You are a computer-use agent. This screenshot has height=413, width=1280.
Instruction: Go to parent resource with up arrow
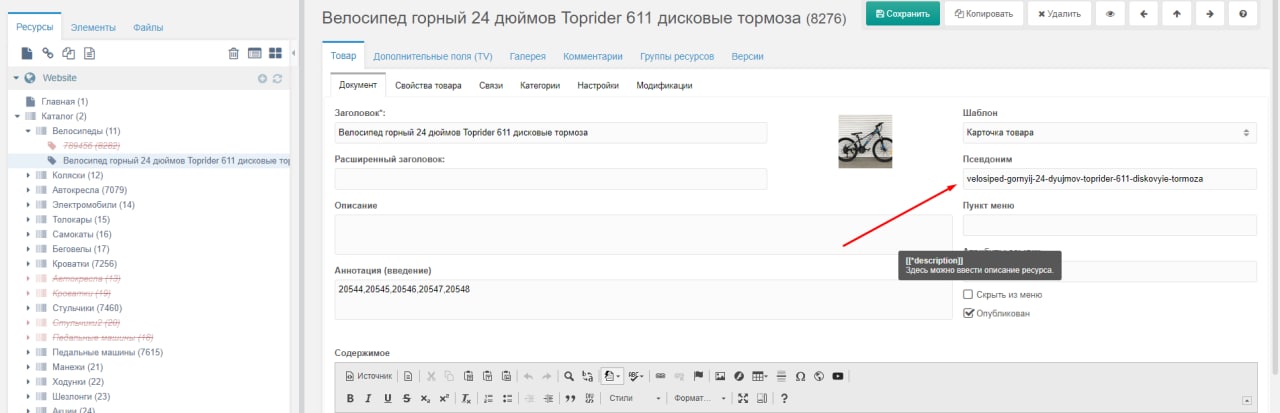(1176, 14)
